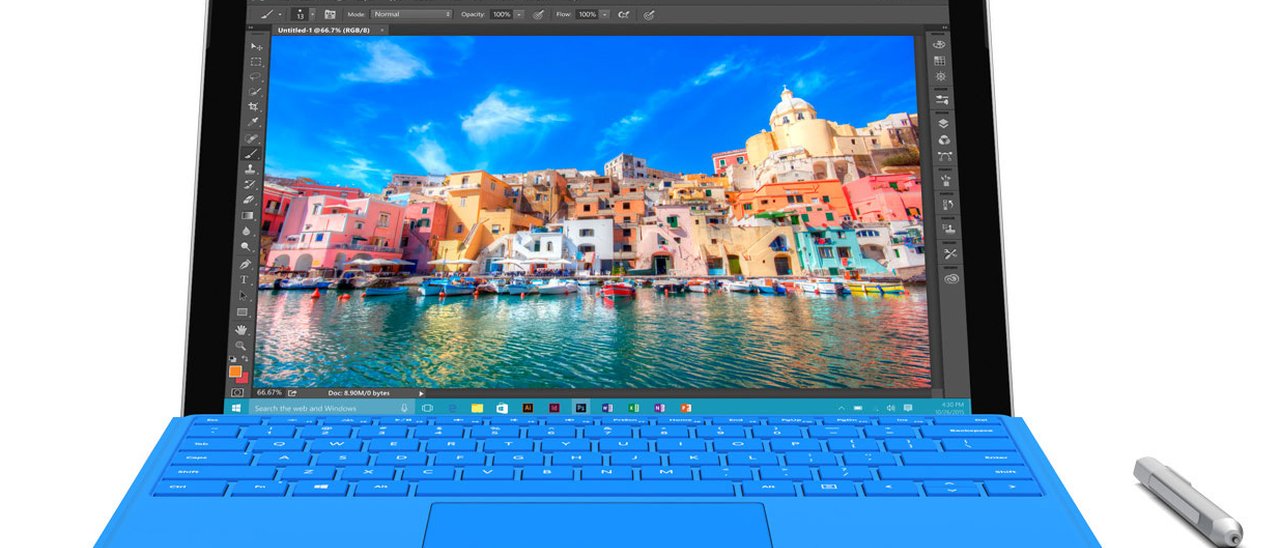Open the Opacity slider dropdown arrow

(519, 14)
